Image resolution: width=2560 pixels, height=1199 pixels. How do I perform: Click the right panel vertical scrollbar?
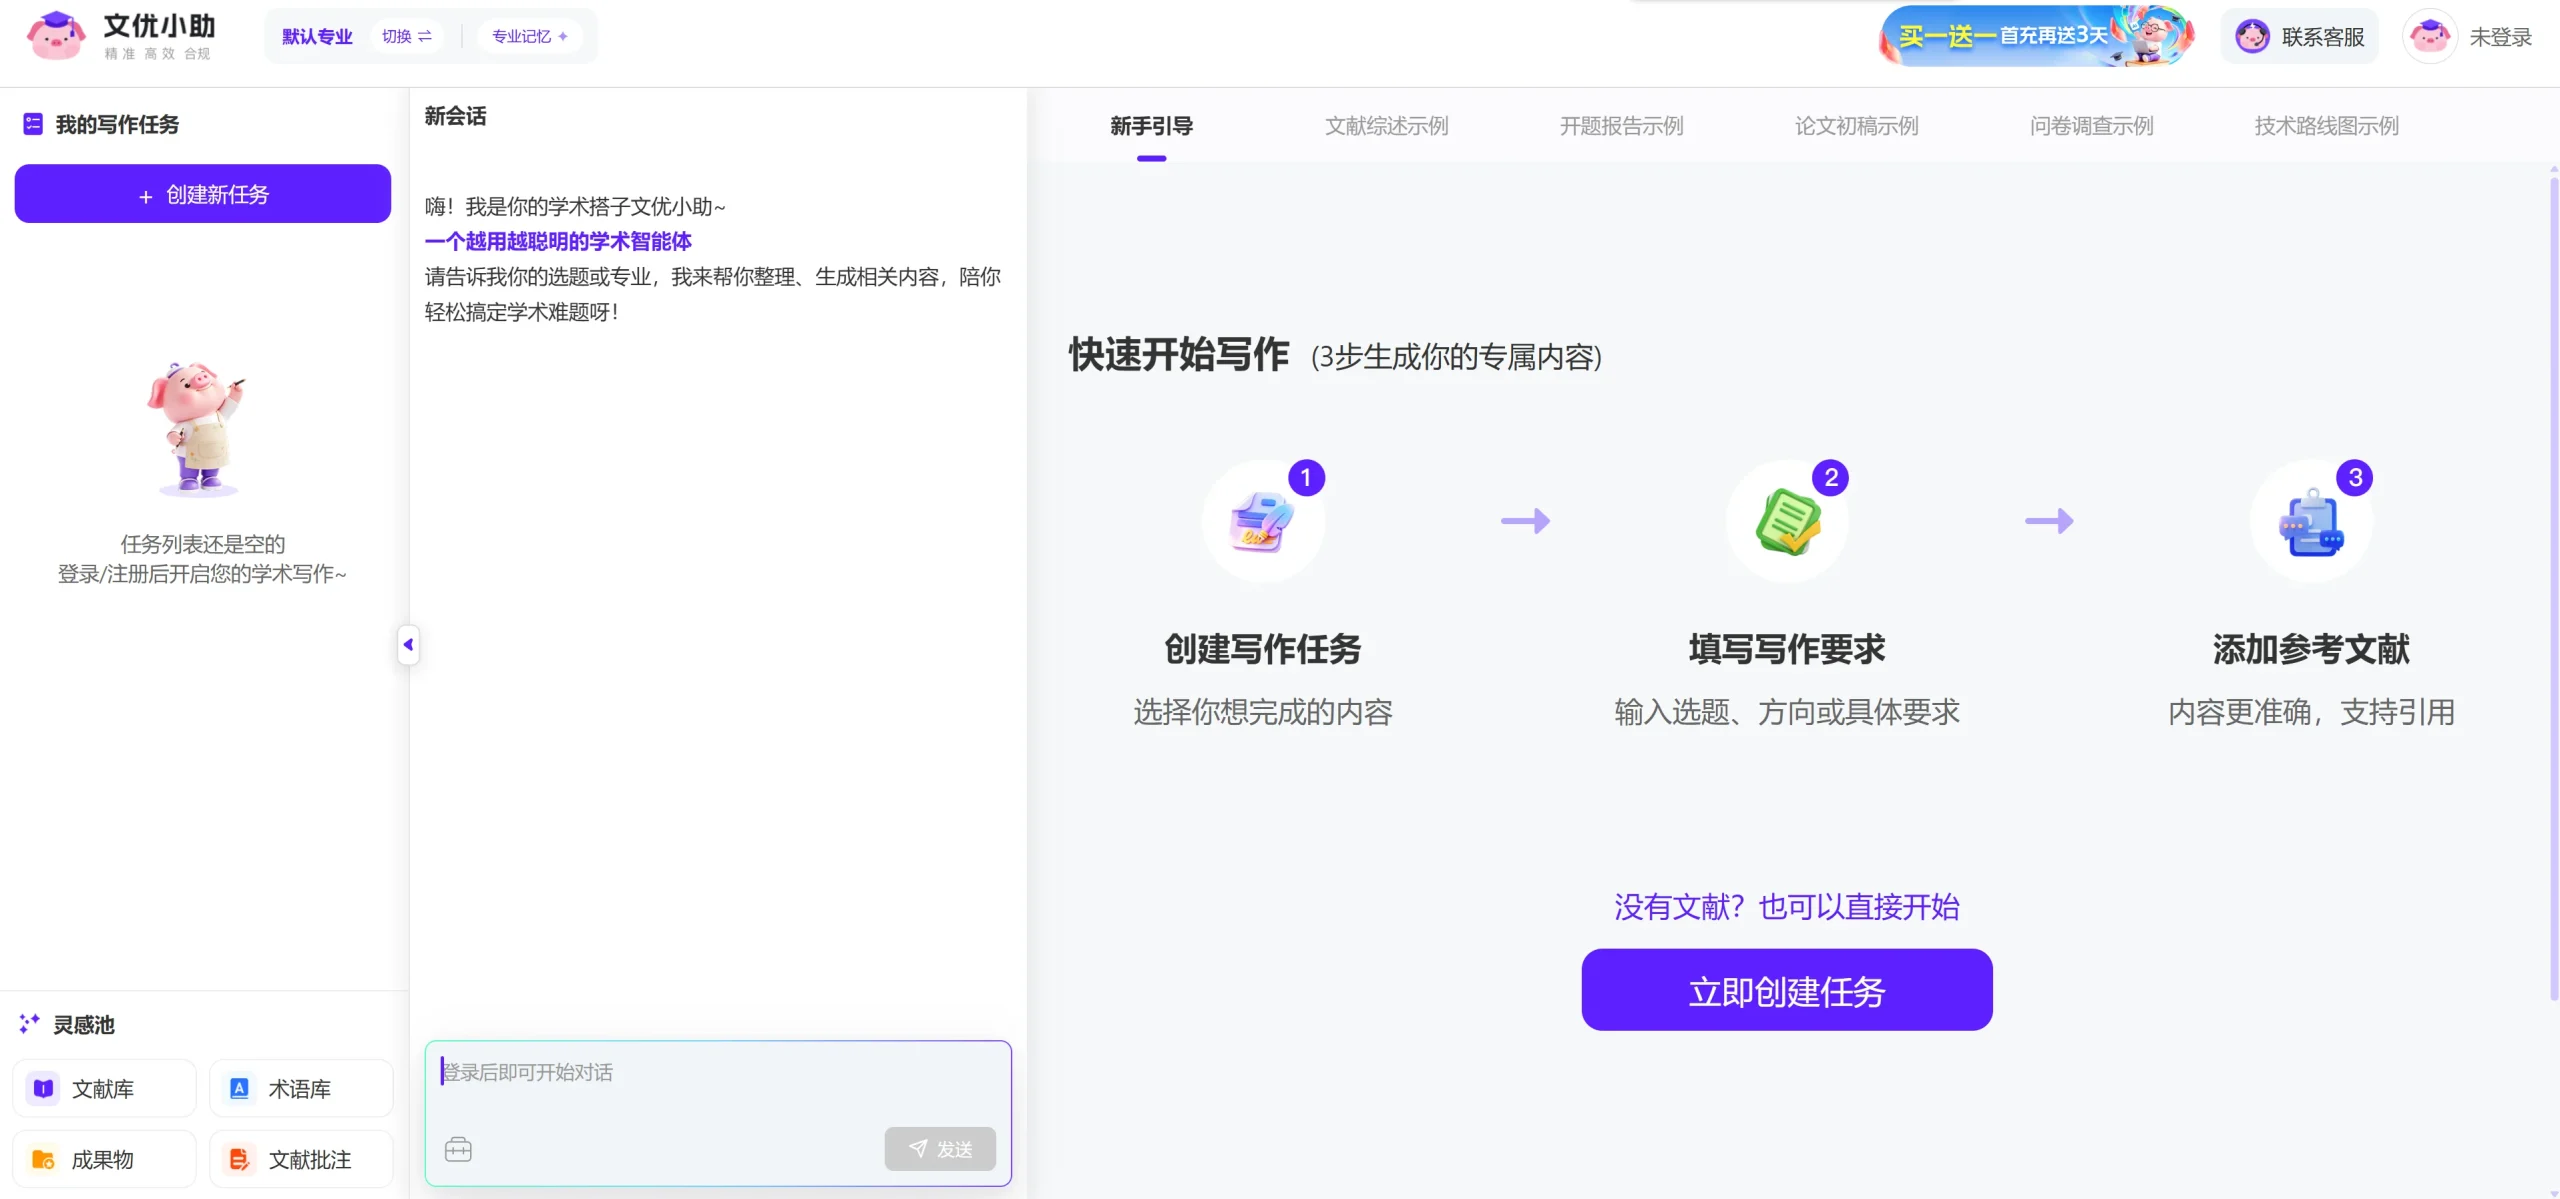click(x=2553, y=590)
